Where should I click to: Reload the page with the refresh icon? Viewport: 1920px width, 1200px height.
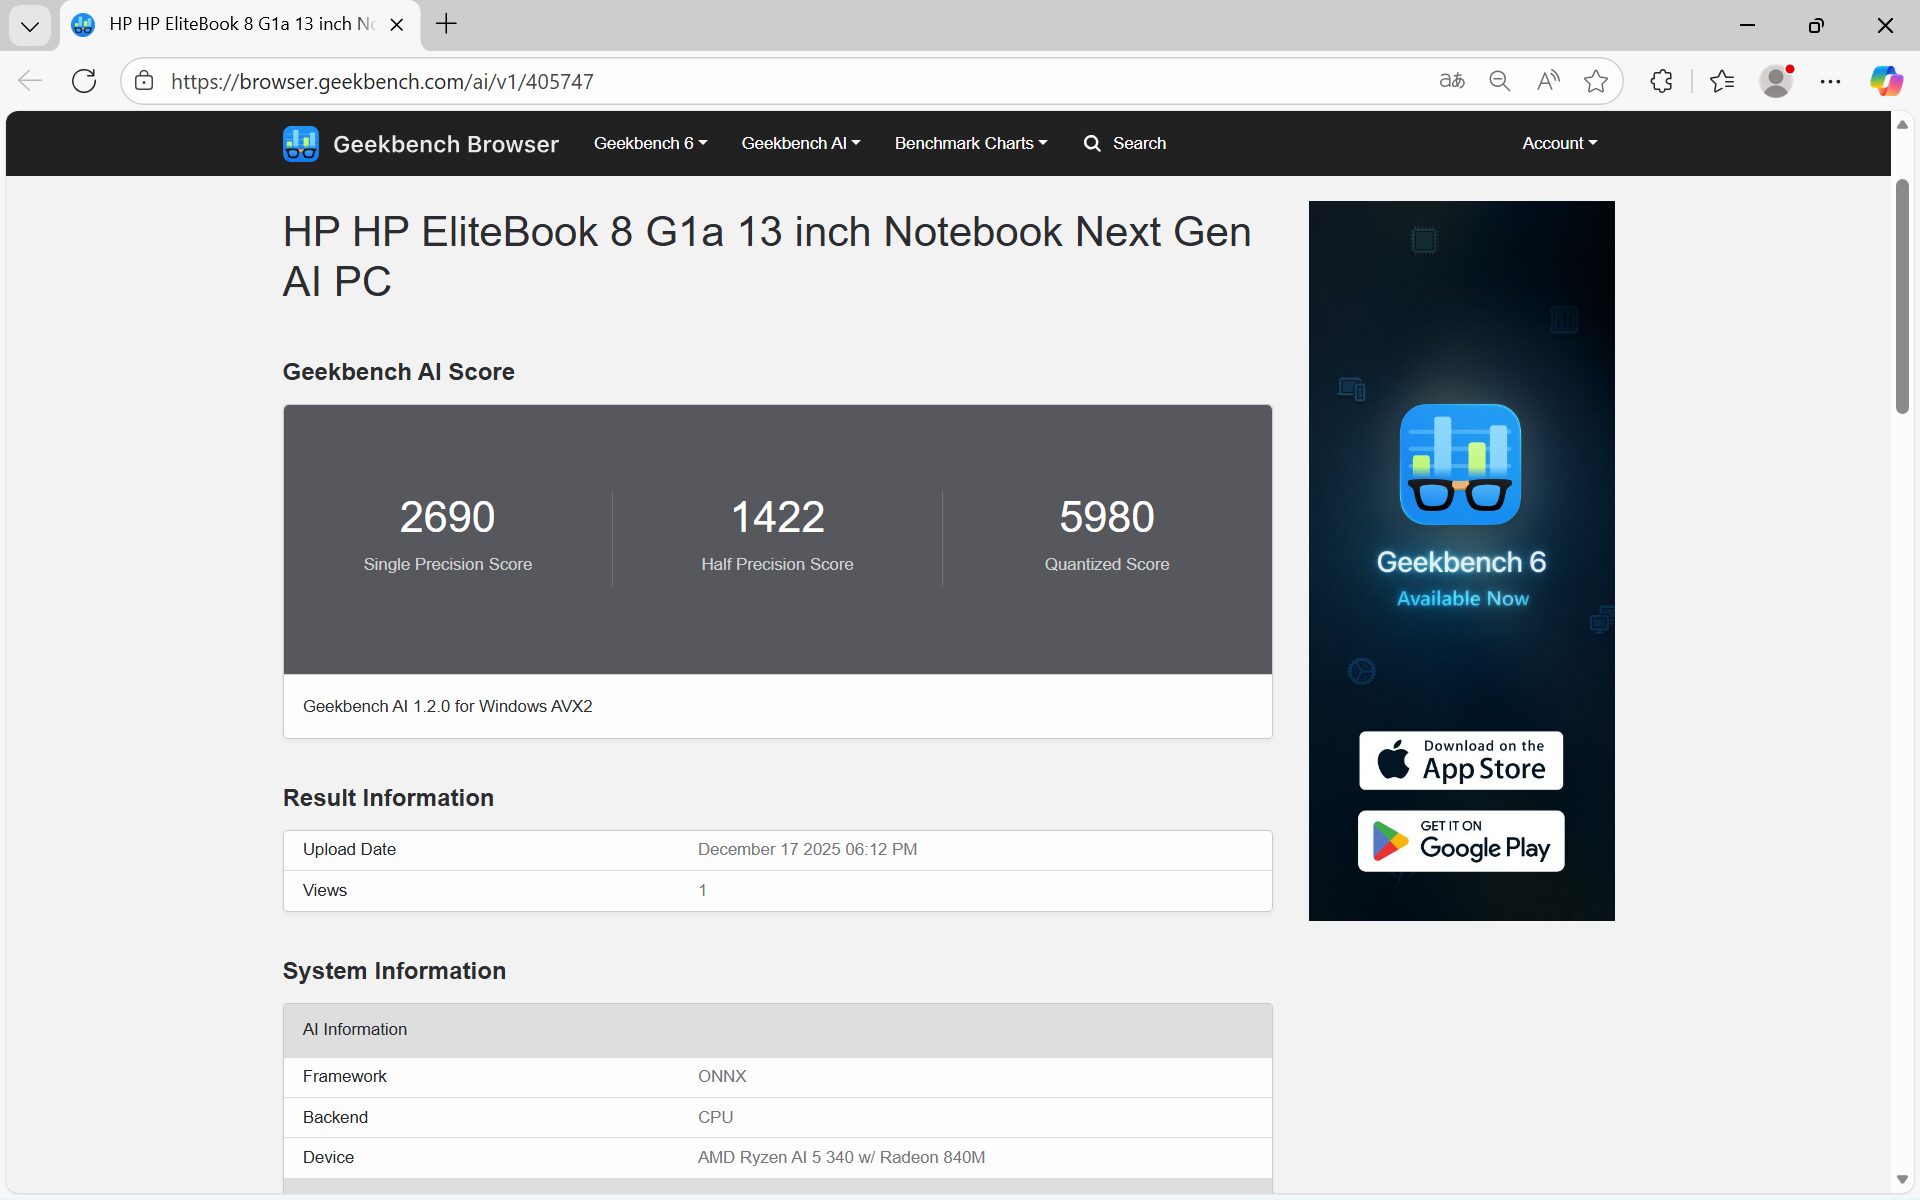point(84,81)
